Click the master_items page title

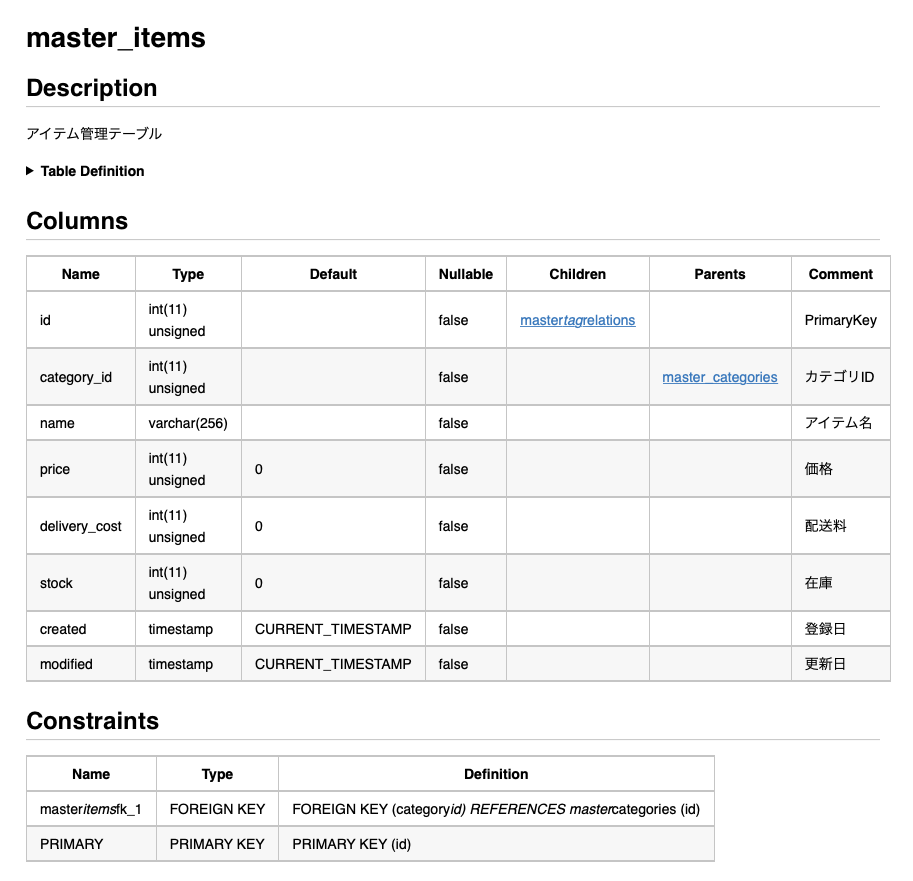(116, 38)
